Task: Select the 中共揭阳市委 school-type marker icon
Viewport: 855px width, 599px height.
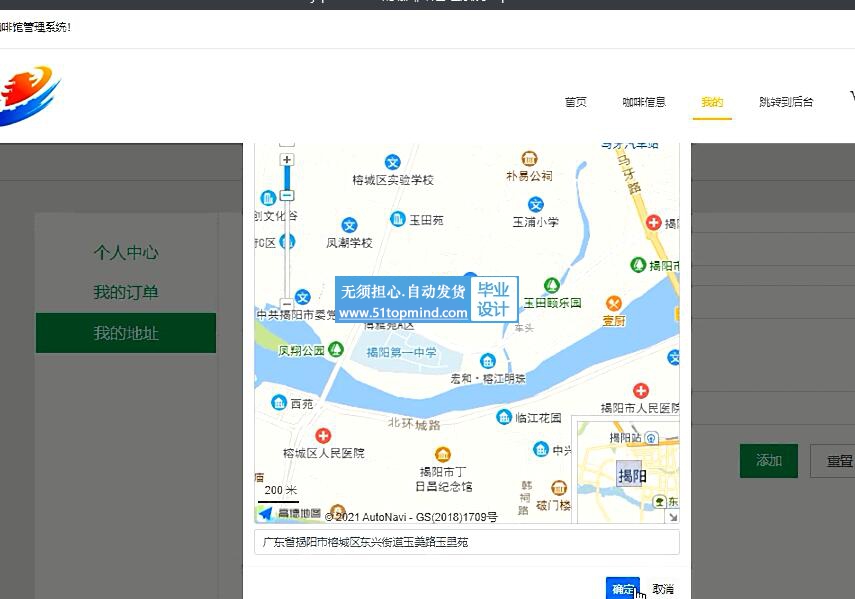Action: (303, 297)
